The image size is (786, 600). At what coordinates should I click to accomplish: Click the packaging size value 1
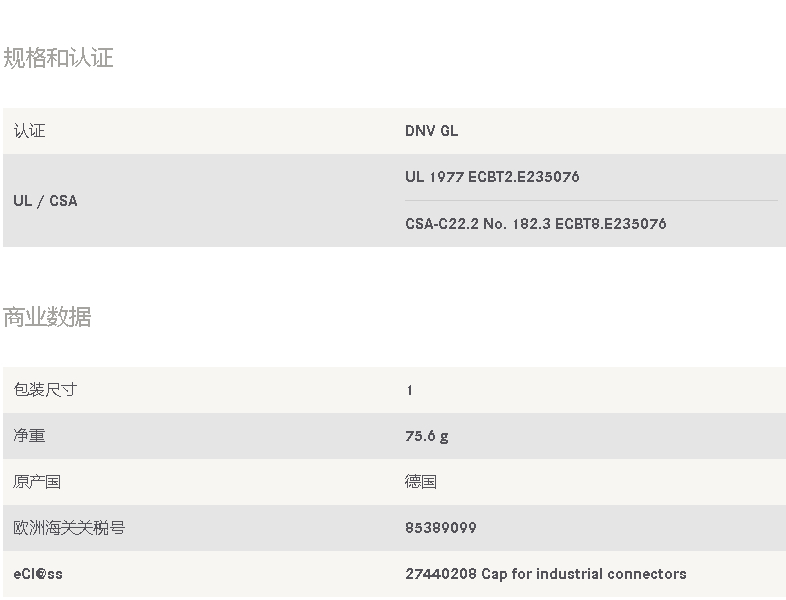tap(410, 390)
